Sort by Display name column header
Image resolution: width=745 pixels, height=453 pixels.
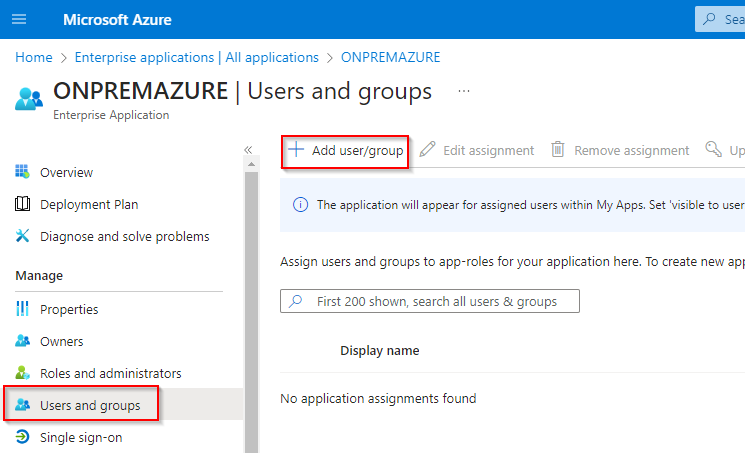380,351
